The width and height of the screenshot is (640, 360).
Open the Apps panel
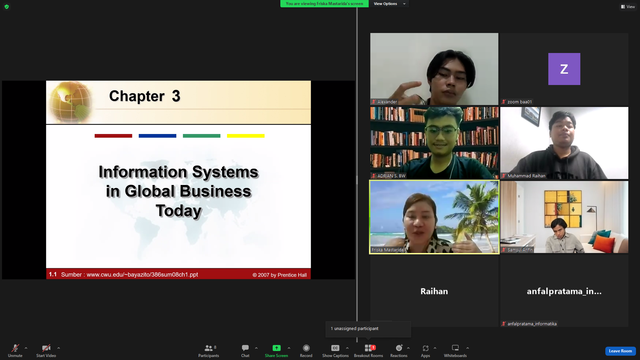[x=425, y=351]
